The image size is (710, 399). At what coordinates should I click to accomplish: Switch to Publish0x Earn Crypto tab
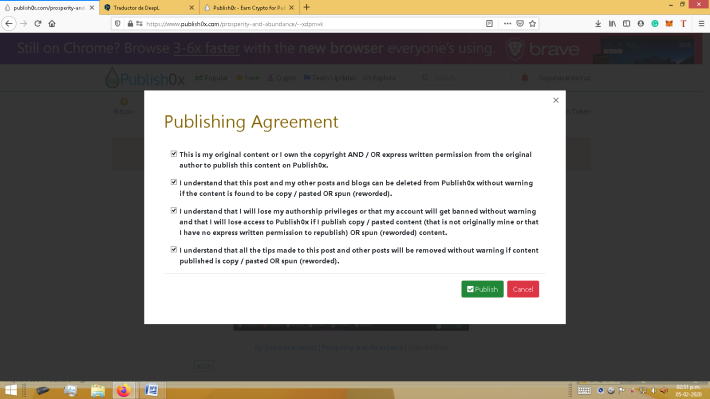coord(248,8)
